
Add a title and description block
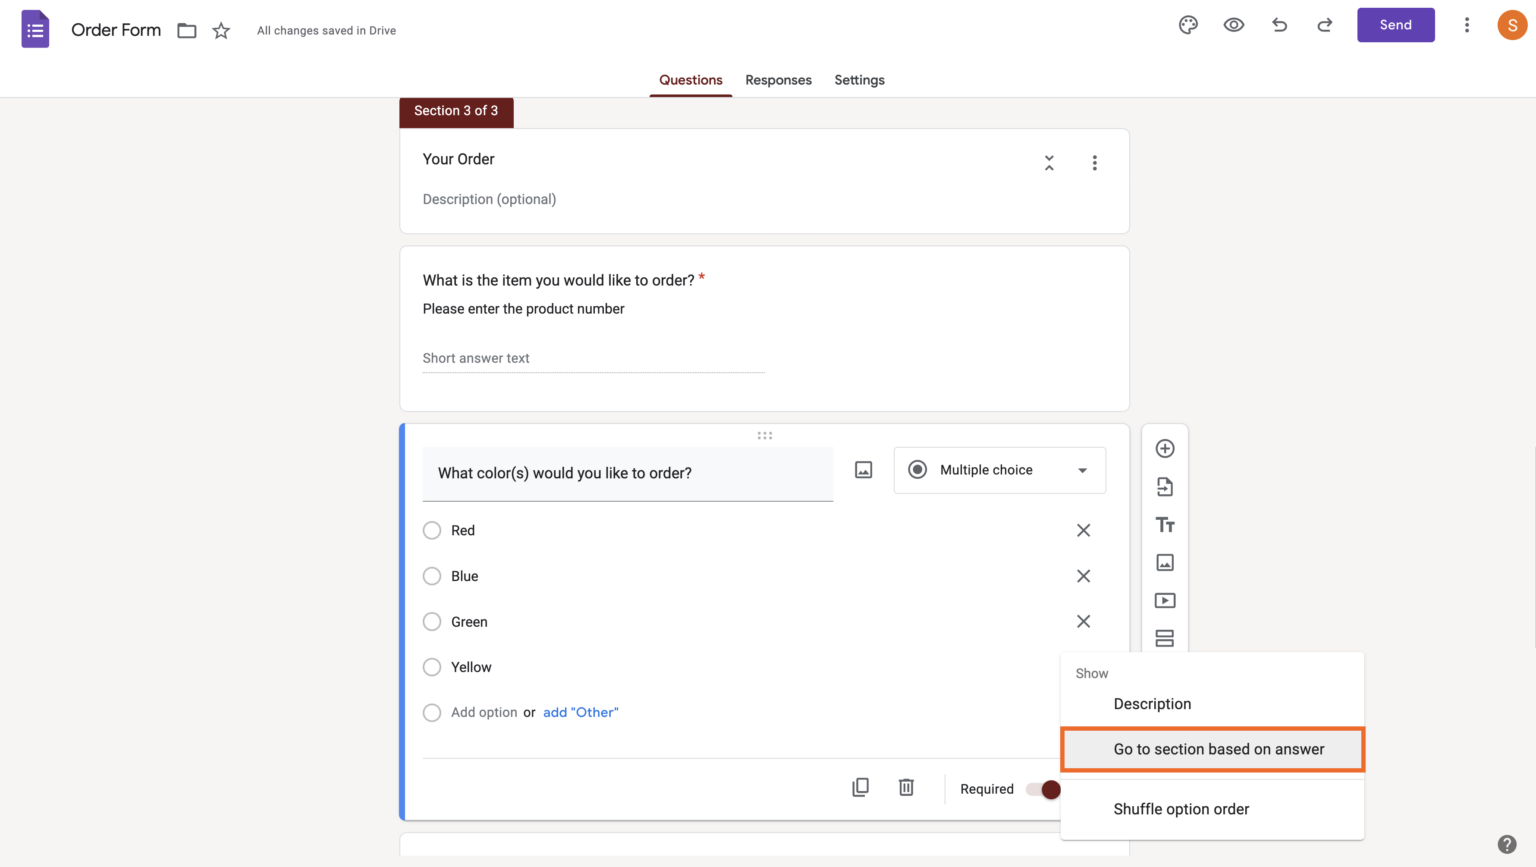[1164, 524]
